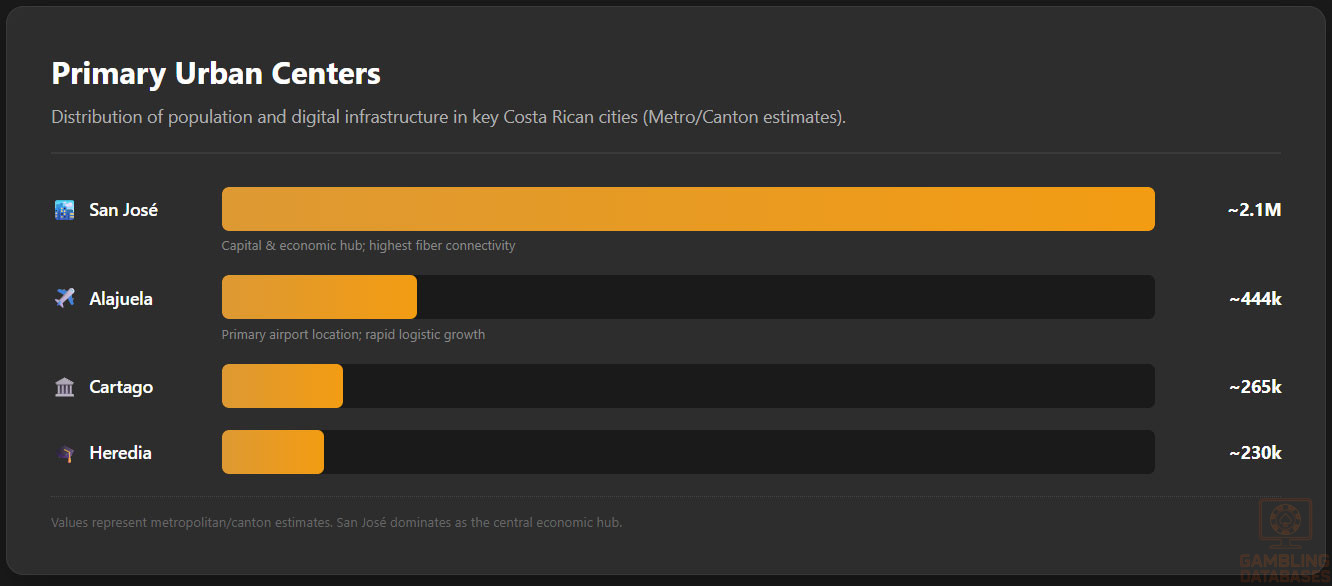Click the Alajuela city label
Image resolution: width=1332 pixels, height=586 pixels.
[x=121, y=298]
